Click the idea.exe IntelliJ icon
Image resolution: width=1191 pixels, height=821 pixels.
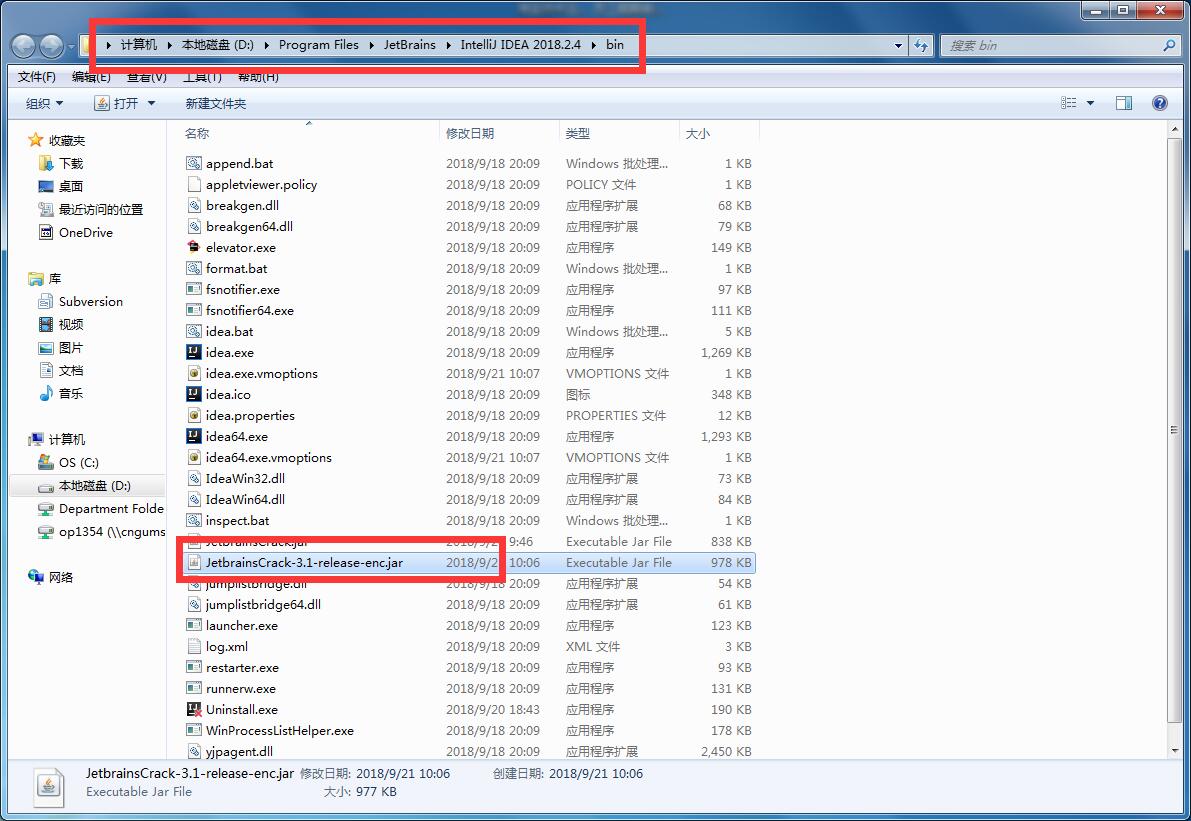[x=194, y=352]
